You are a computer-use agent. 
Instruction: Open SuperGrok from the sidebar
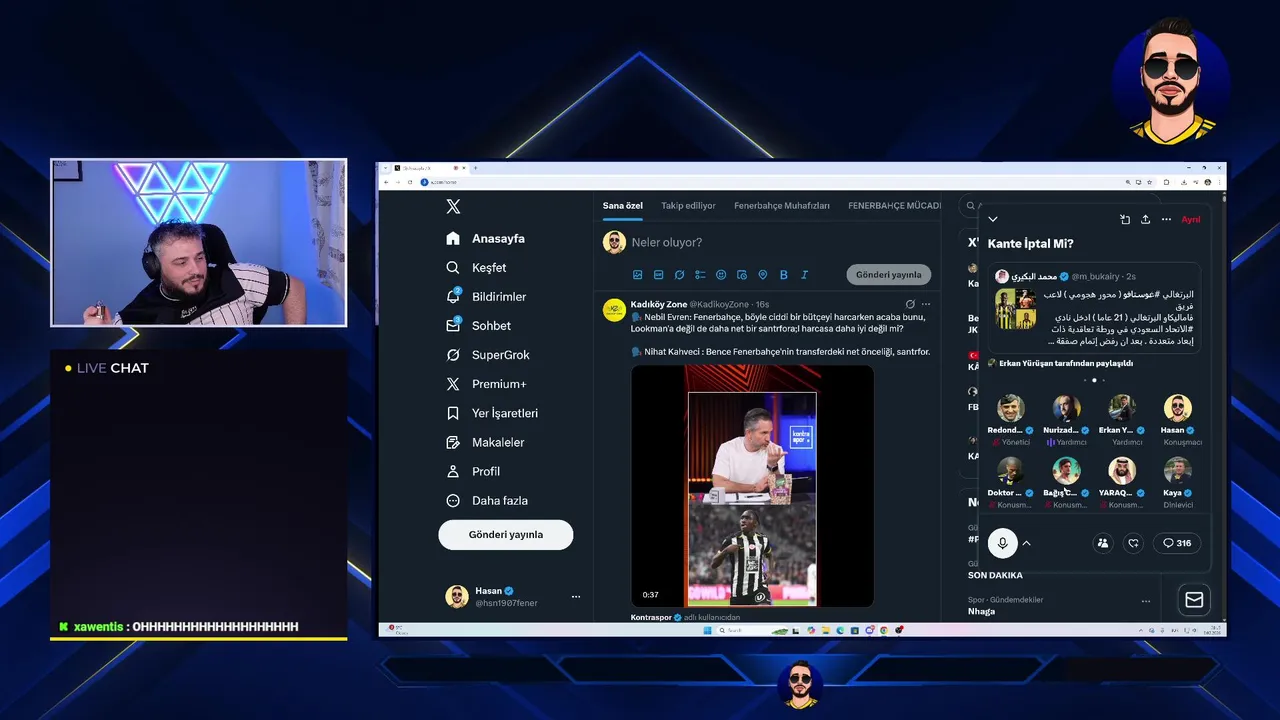pos(487,354)
